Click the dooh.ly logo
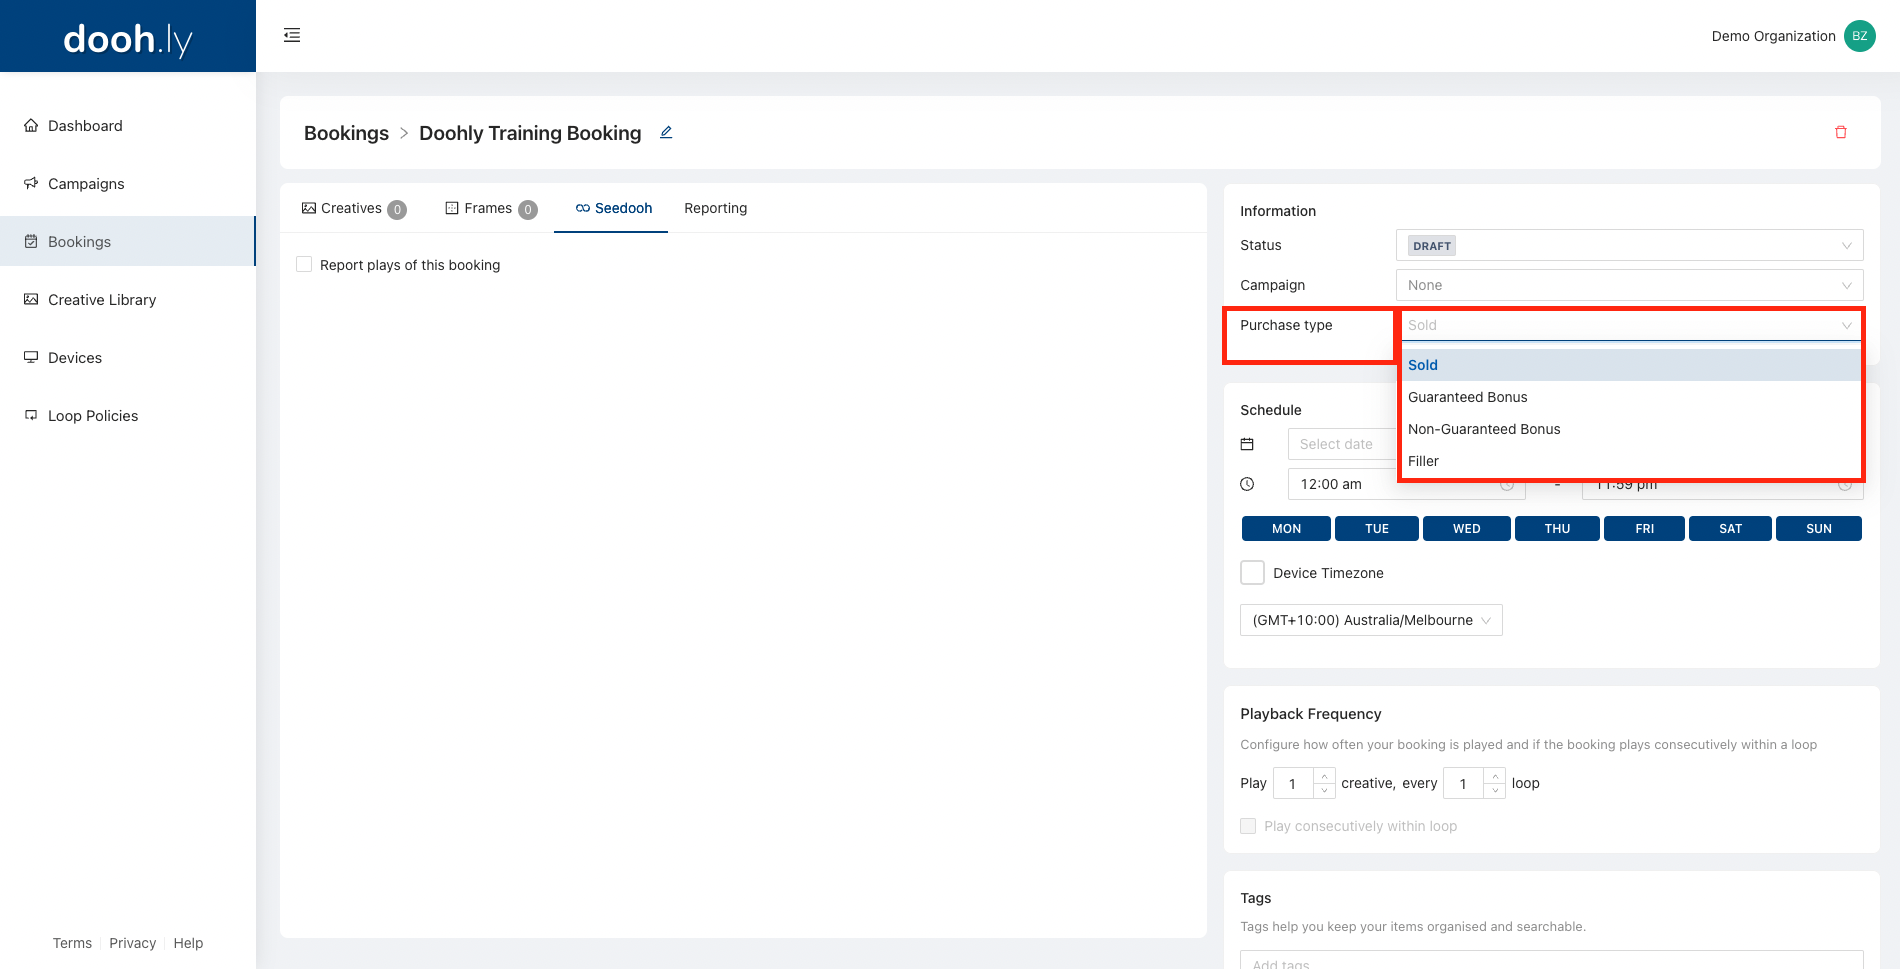 [128, 39]
